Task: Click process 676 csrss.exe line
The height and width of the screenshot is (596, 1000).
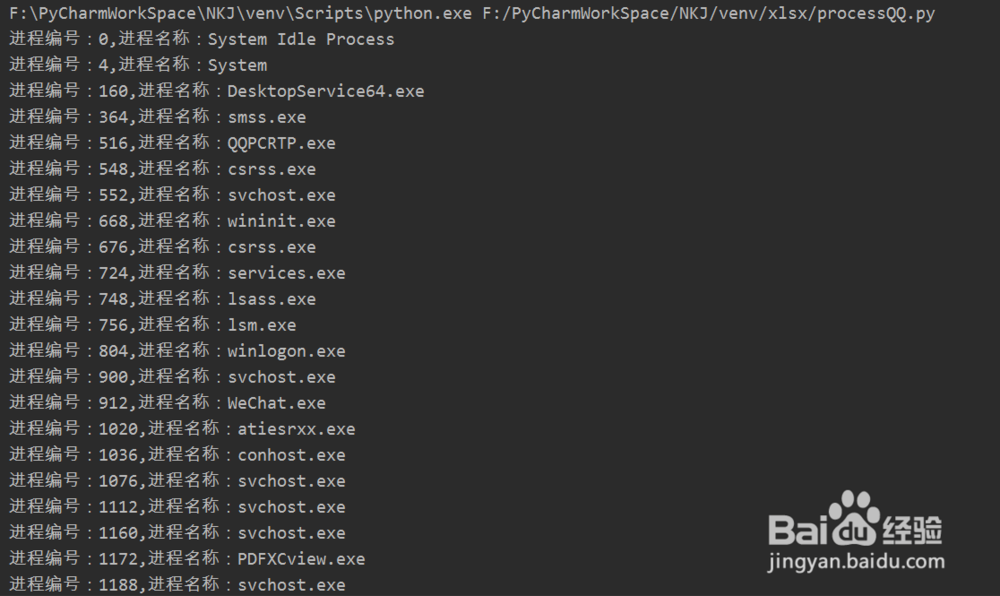Action: click(163, 247)
